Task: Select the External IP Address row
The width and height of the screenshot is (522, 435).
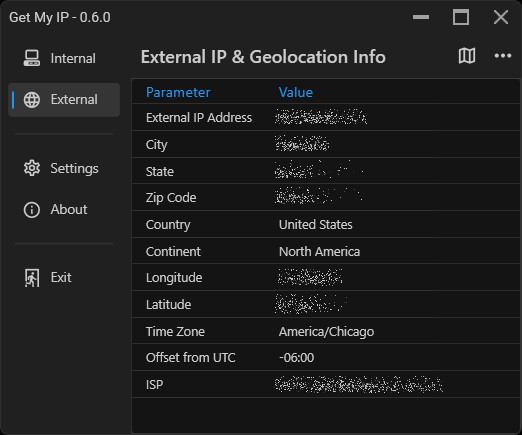Action: tap(326, 117)
